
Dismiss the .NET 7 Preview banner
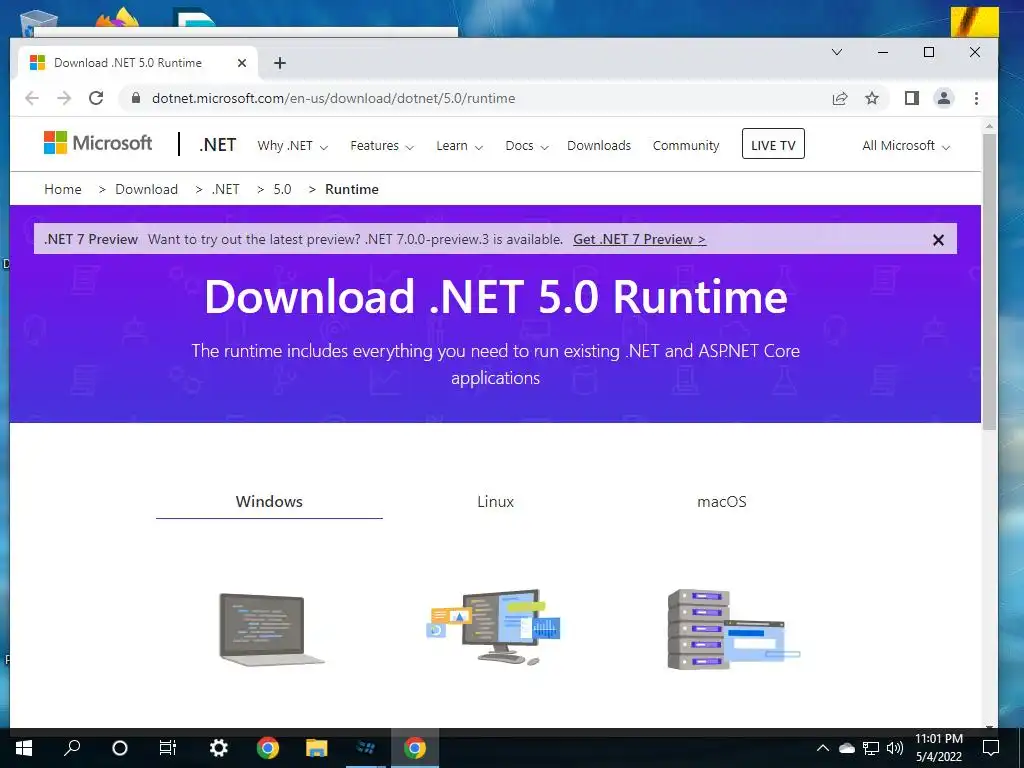coord(938,240)
